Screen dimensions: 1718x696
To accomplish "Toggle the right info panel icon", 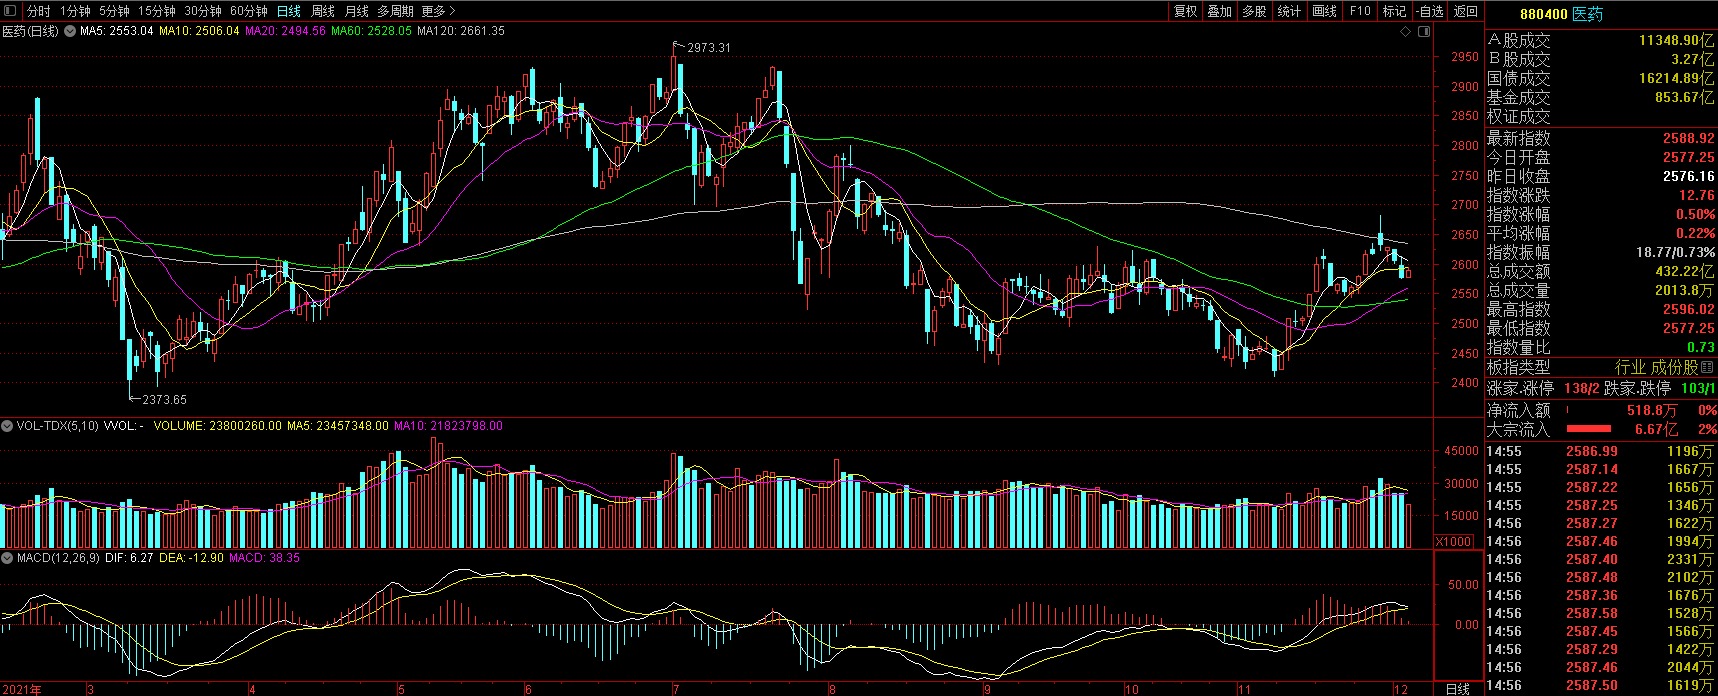I will pyautogui.click(x=1425, y=31).
